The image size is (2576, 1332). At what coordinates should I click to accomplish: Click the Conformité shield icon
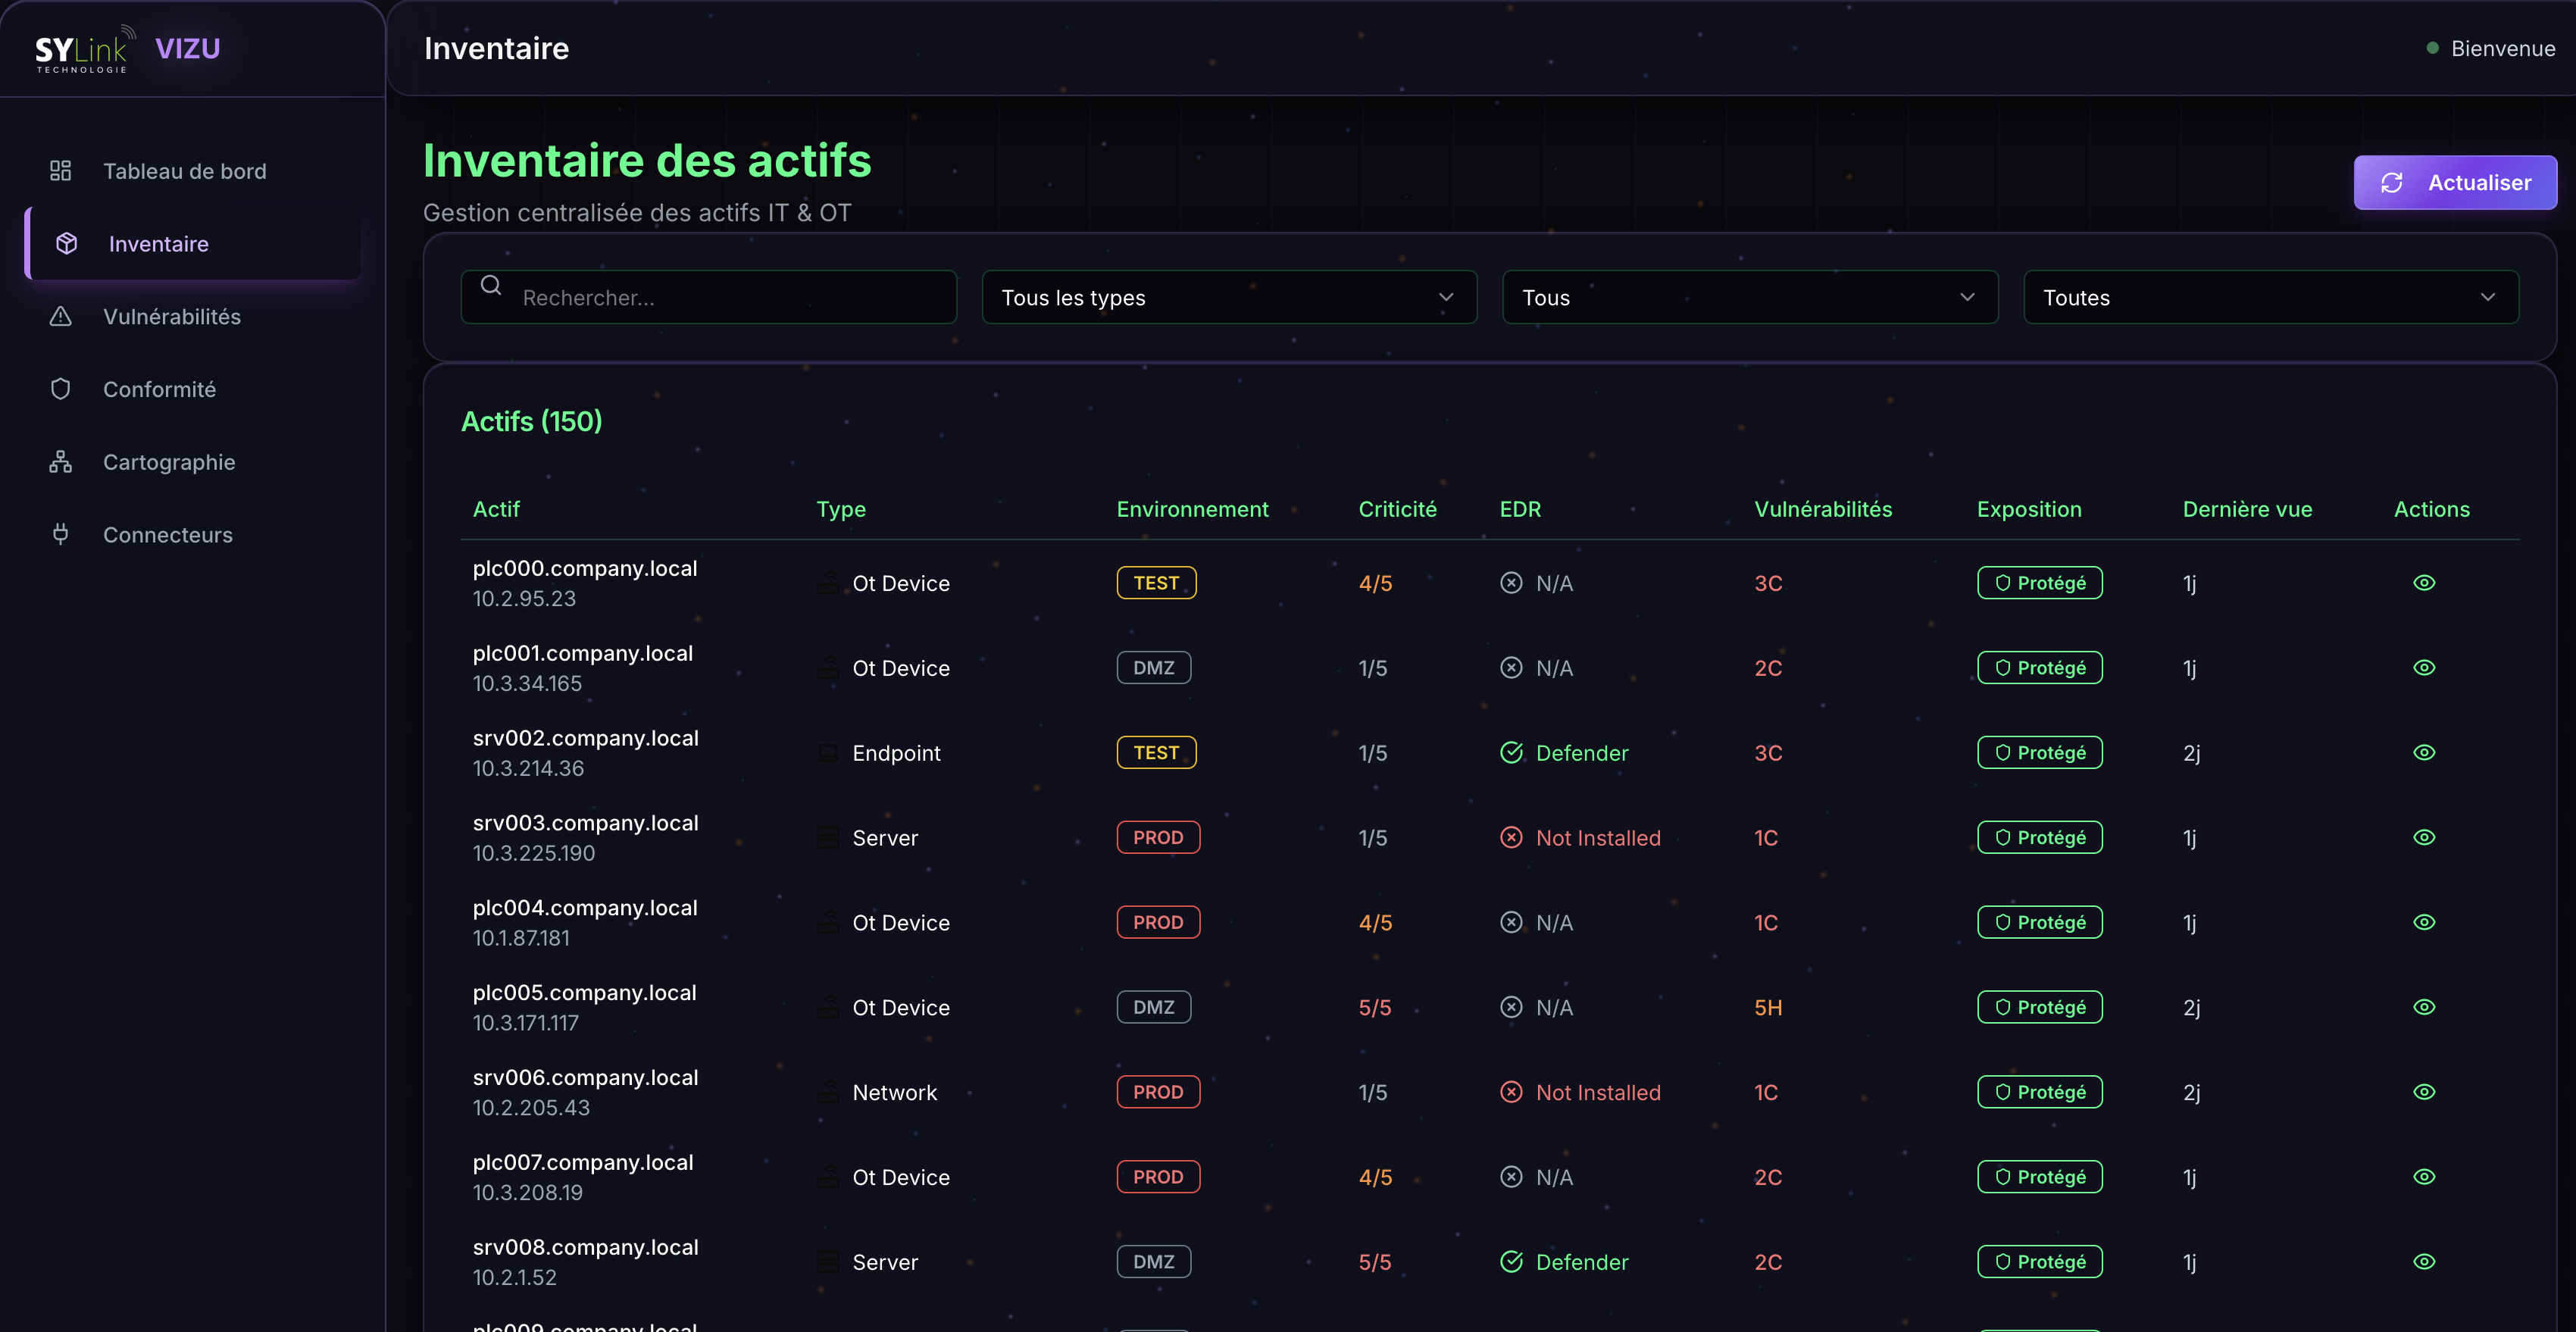click(61, 389)
